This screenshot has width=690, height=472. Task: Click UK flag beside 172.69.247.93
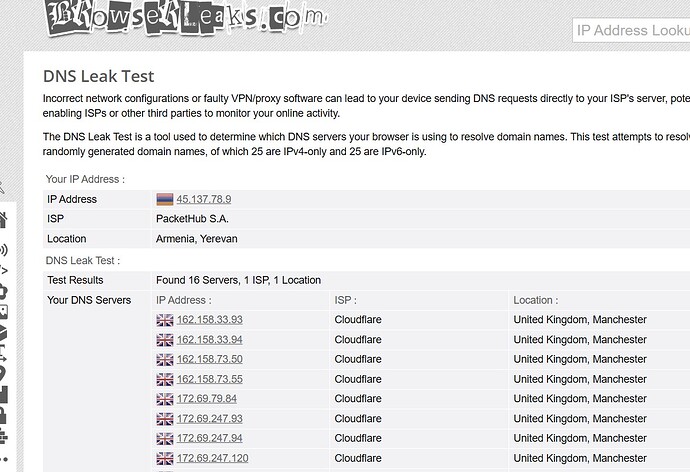coord(165,419)
